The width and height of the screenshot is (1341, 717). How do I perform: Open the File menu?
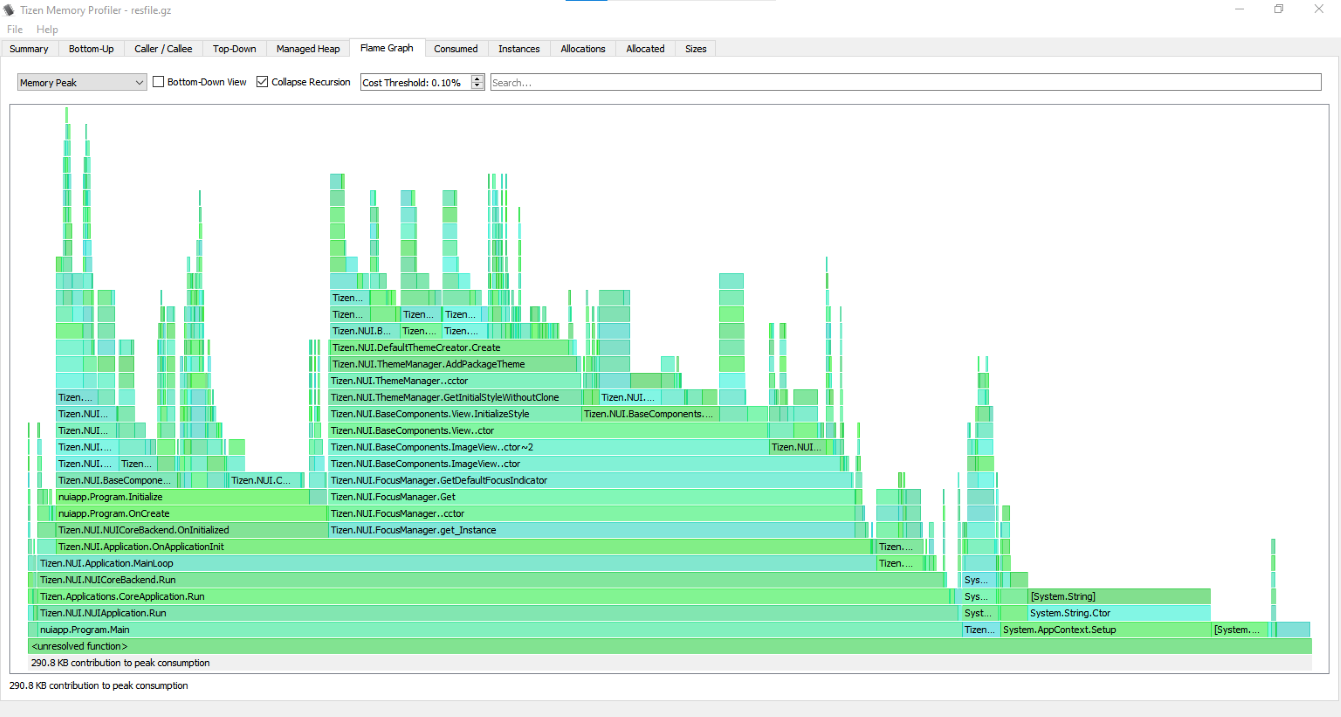(14, 29)
